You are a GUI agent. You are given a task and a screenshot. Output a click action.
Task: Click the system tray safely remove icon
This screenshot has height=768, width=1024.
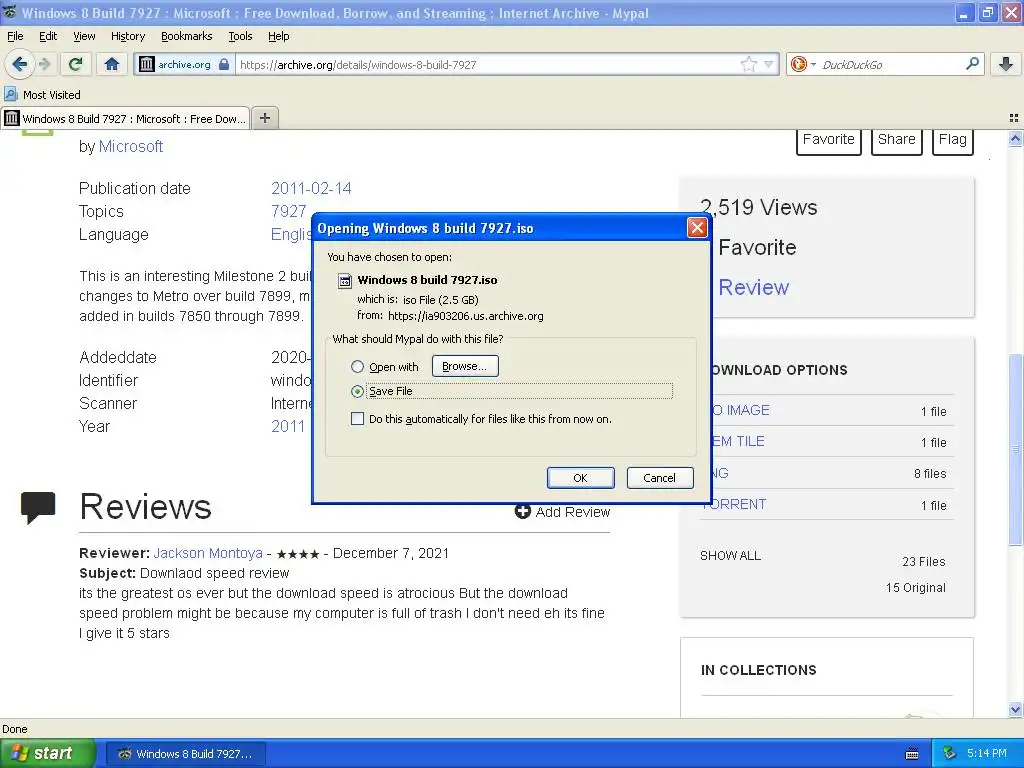pos(950,753)
